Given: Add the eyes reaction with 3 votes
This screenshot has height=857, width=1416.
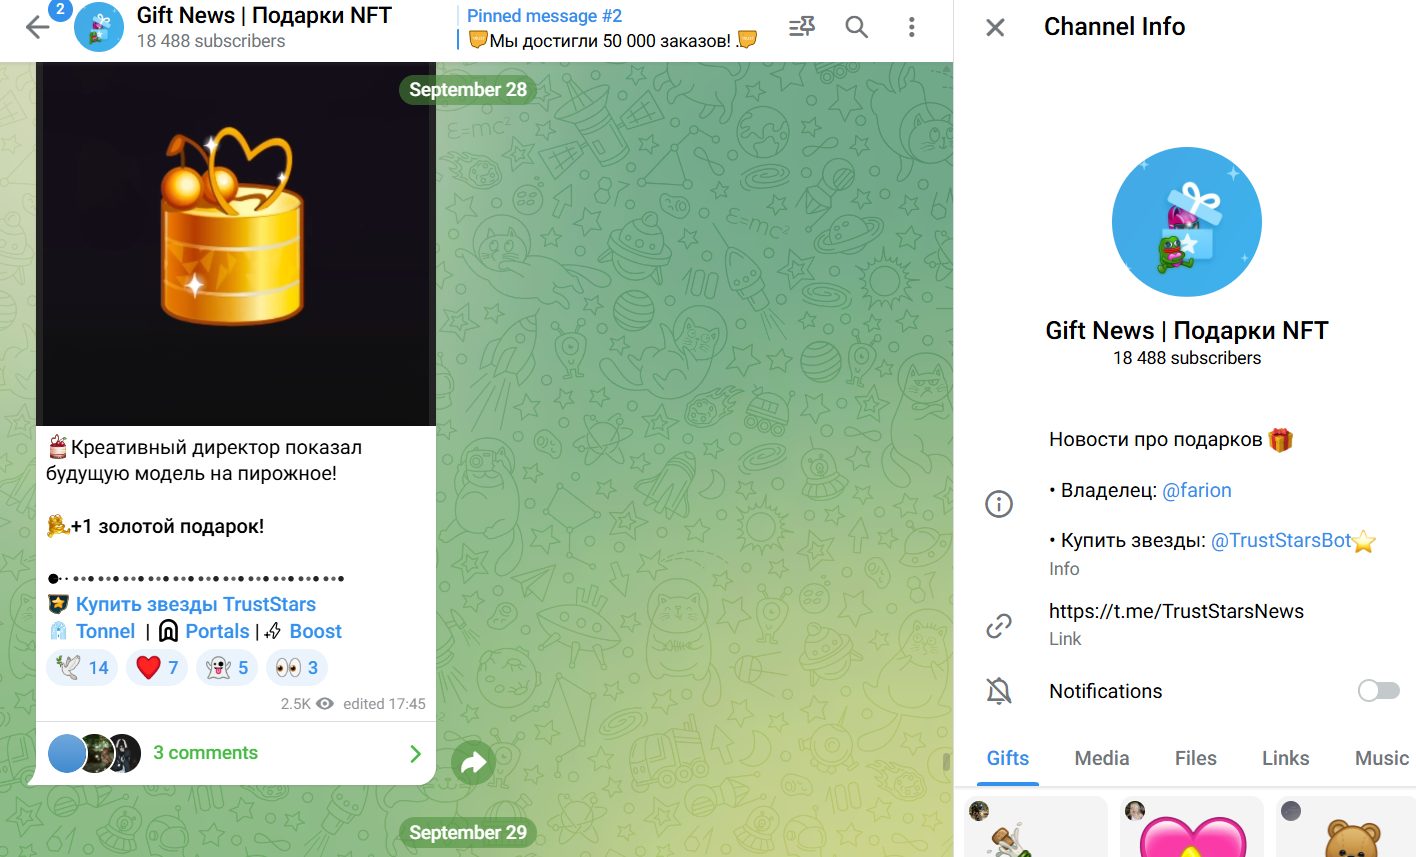Looking at the screenshot, I should 297,667.
